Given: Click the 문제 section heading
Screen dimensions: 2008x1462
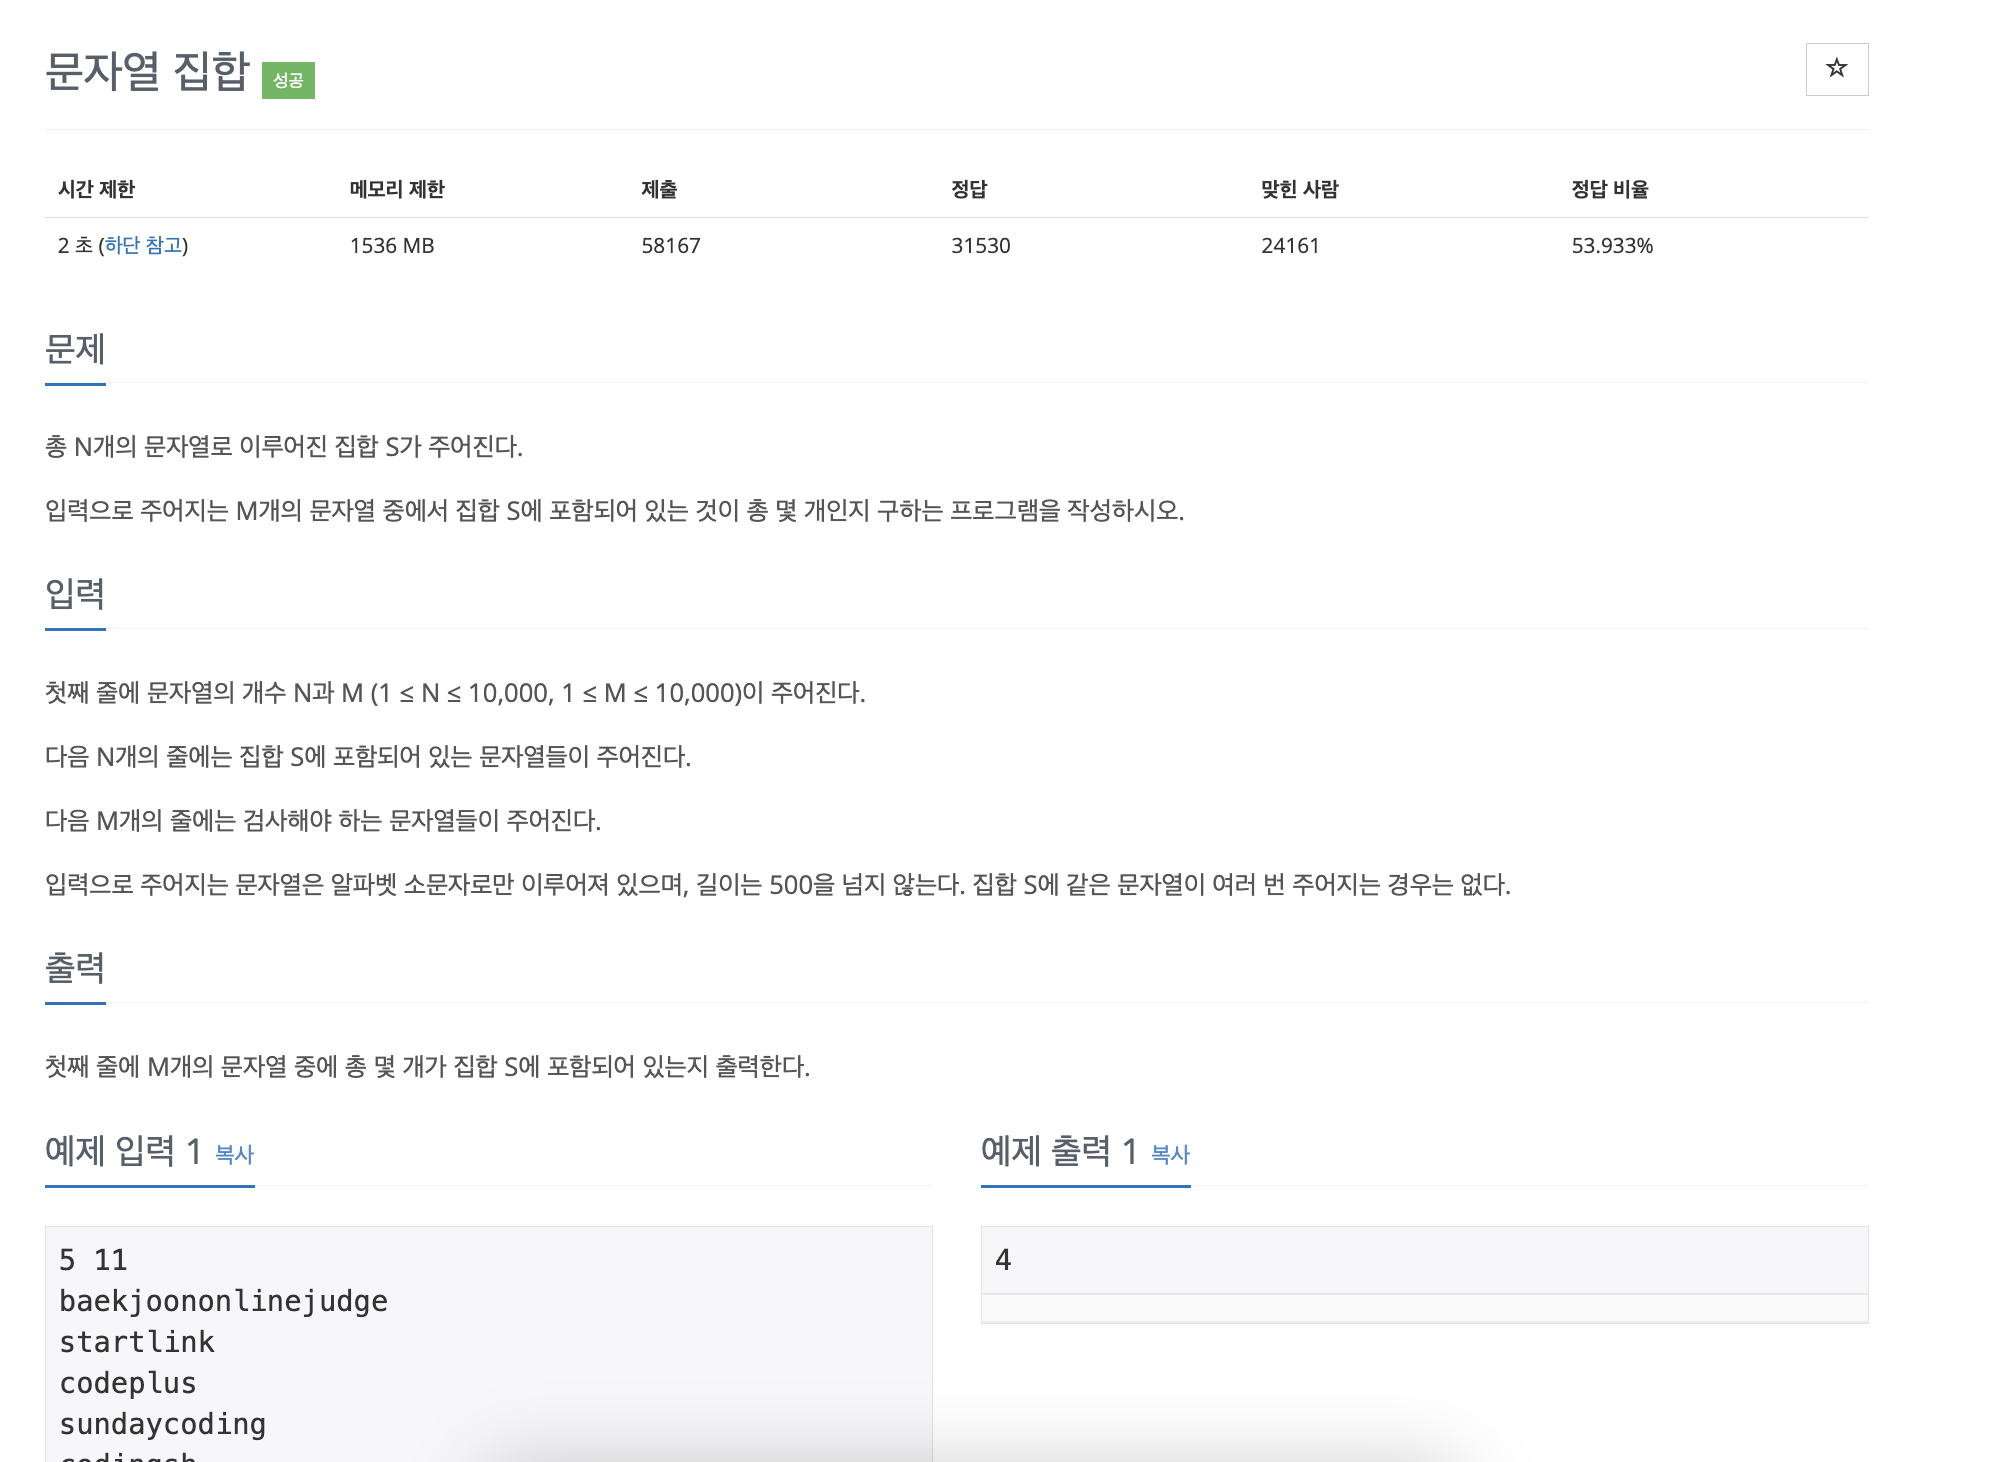Looking at the screenshot, I should (75, 349).
